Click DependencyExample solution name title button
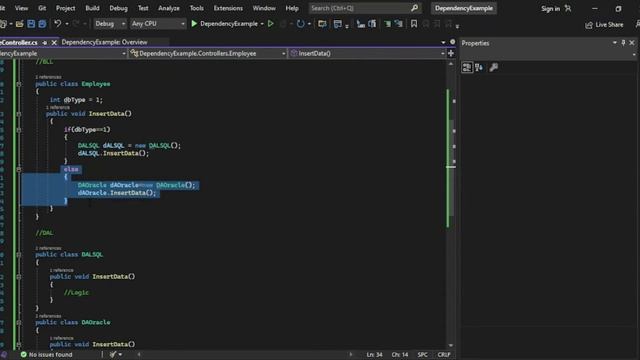640x360 pixels. [x=464, y=8]
